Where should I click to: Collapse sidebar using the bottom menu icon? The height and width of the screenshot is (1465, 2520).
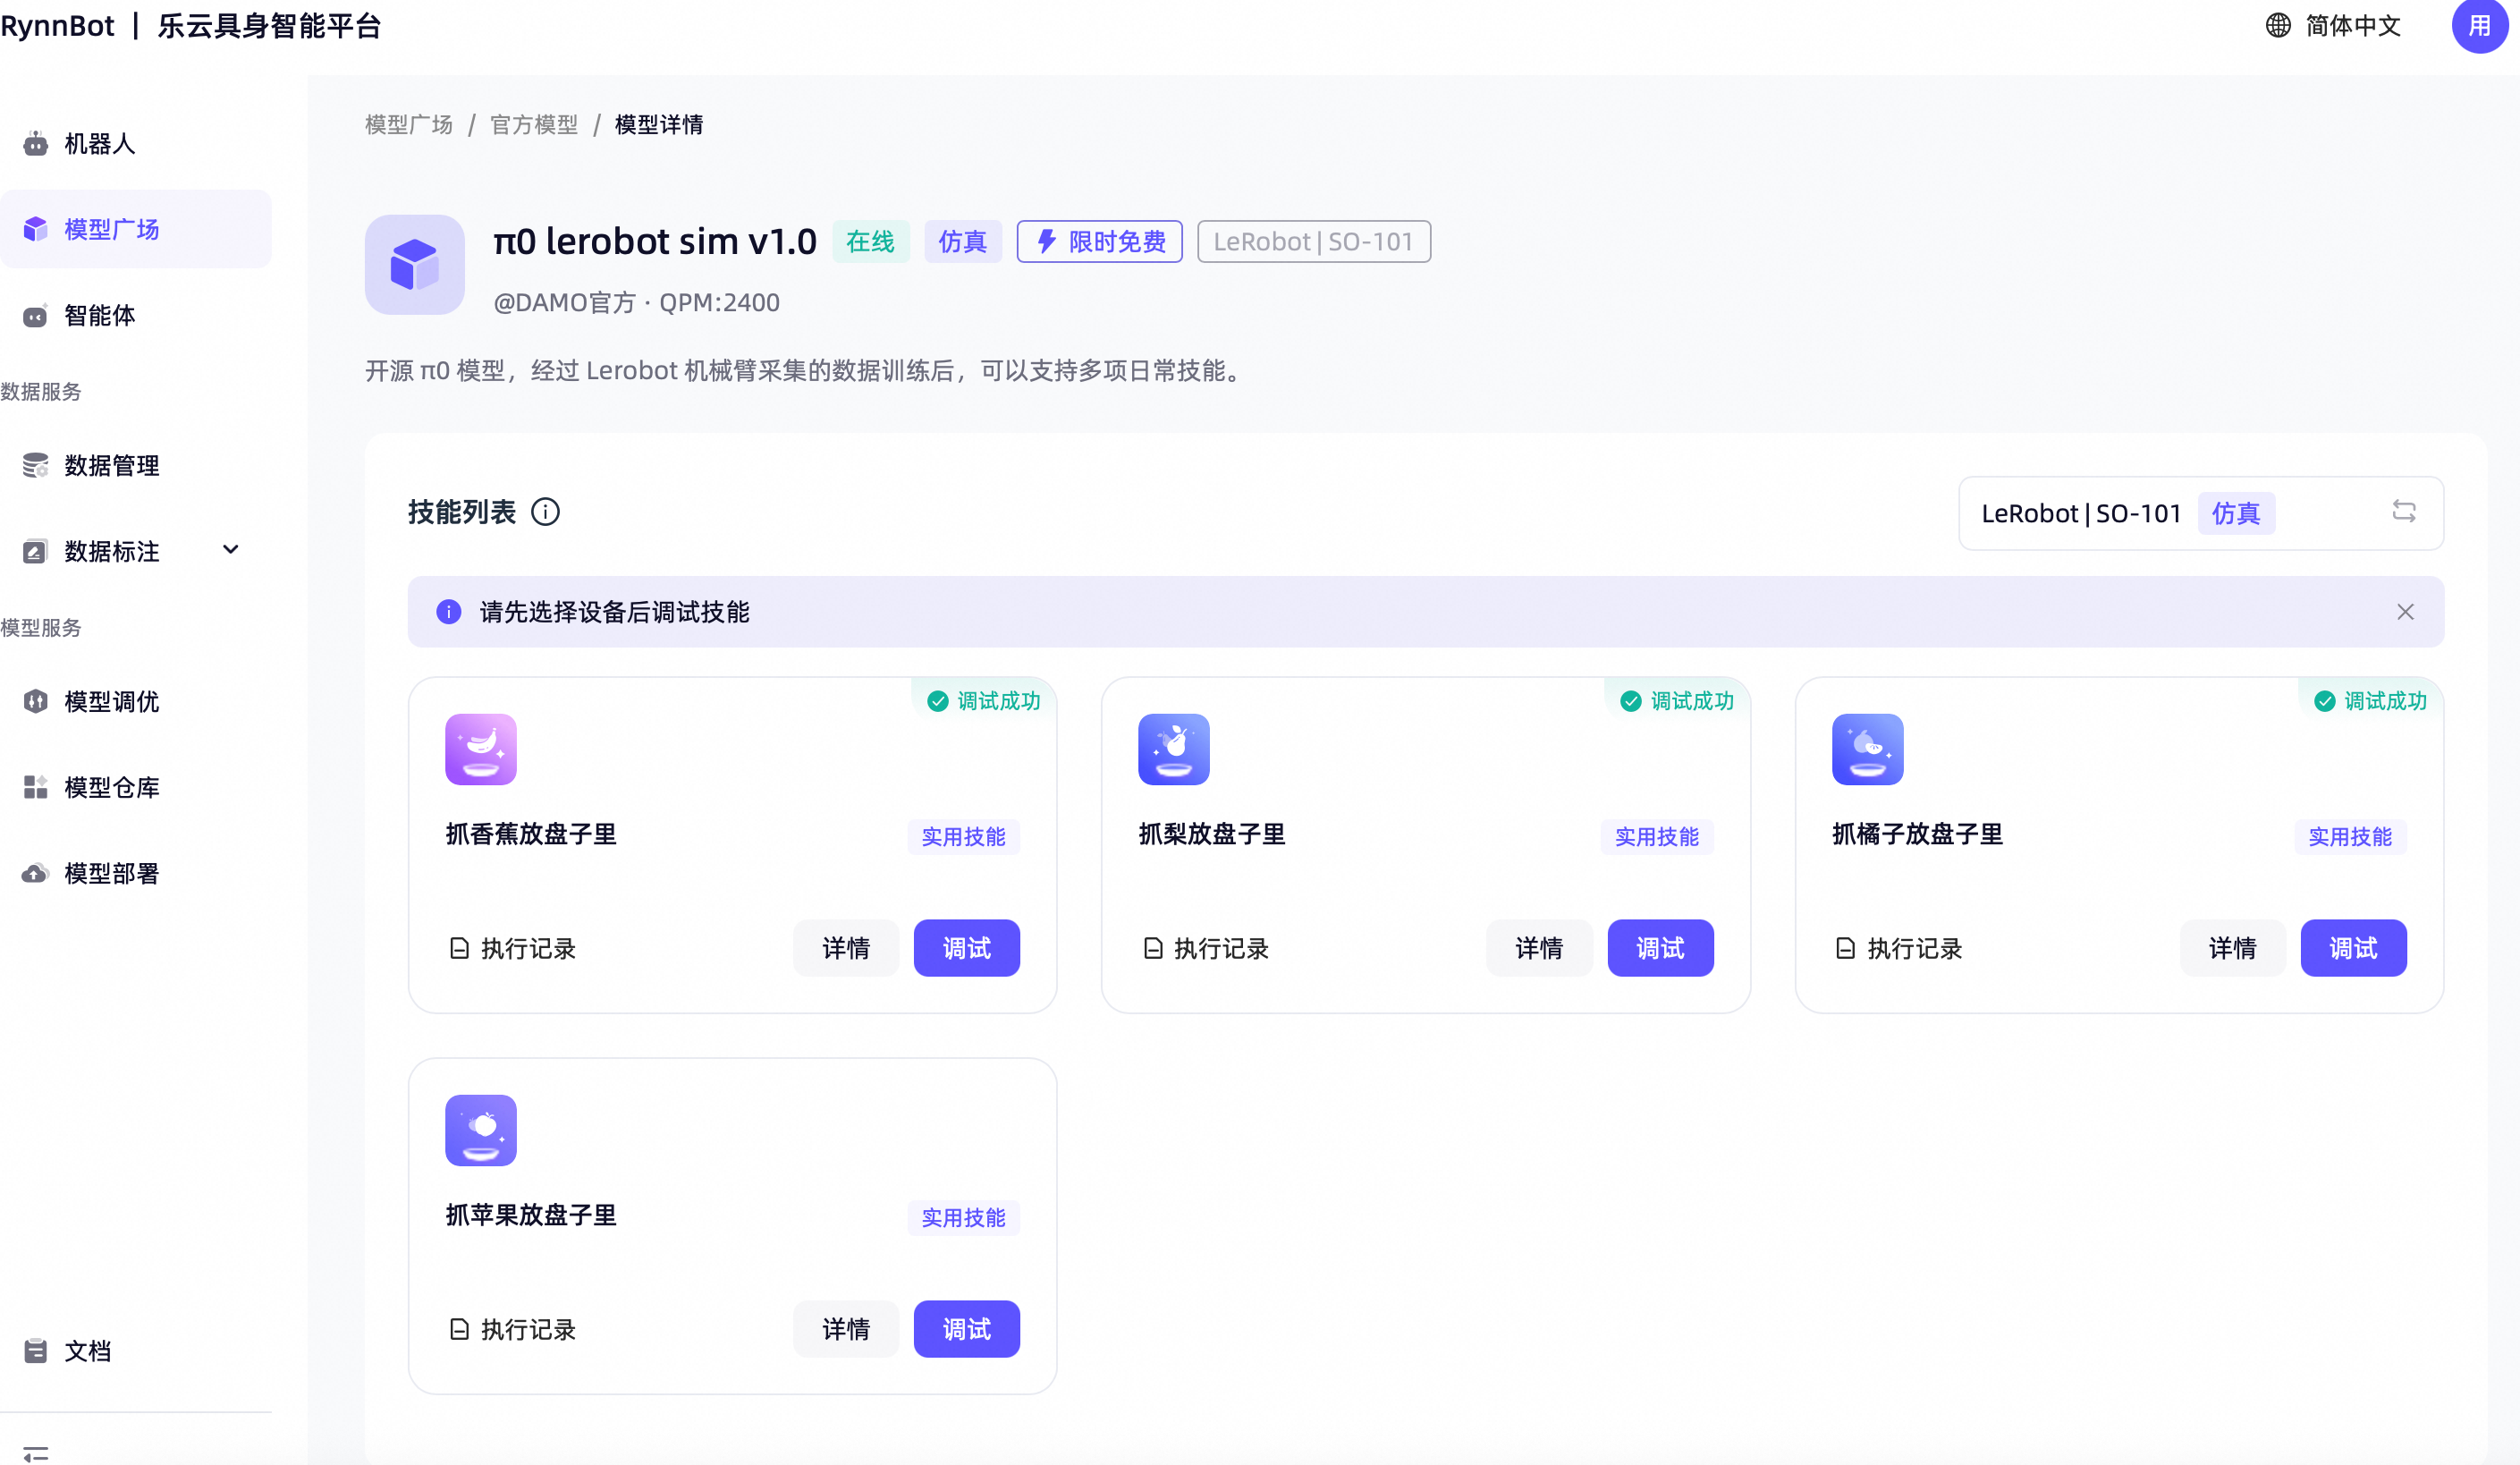point(36,1453)
